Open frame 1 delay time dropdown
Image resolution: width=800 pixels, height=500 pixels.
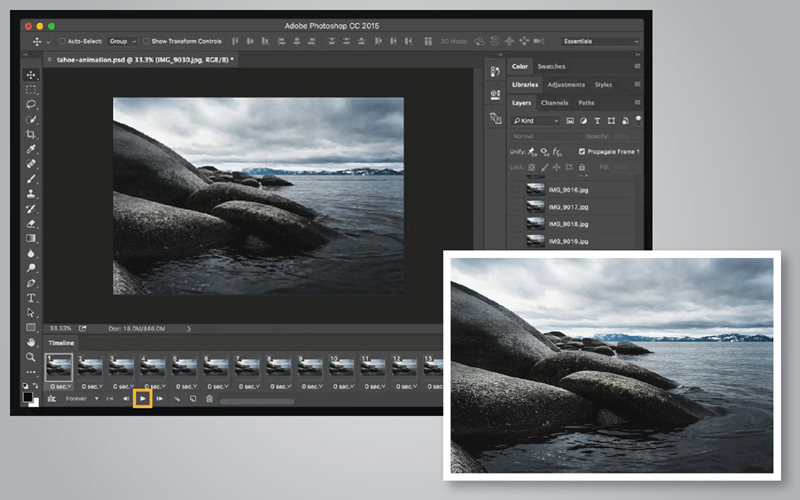[61, 386]
